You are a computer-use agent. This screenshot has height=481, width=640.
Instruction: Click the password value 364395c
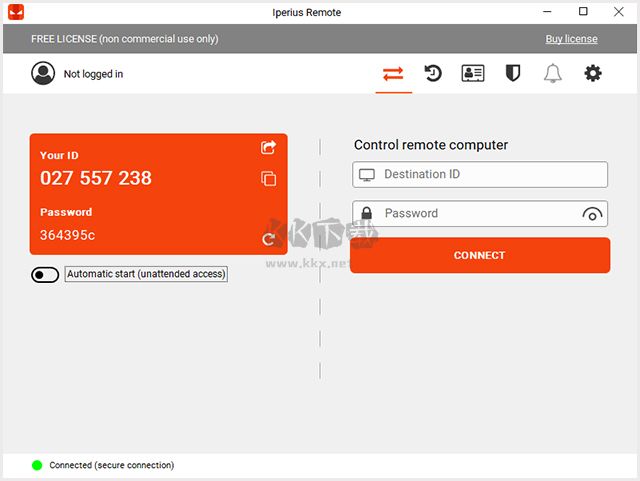67,235
